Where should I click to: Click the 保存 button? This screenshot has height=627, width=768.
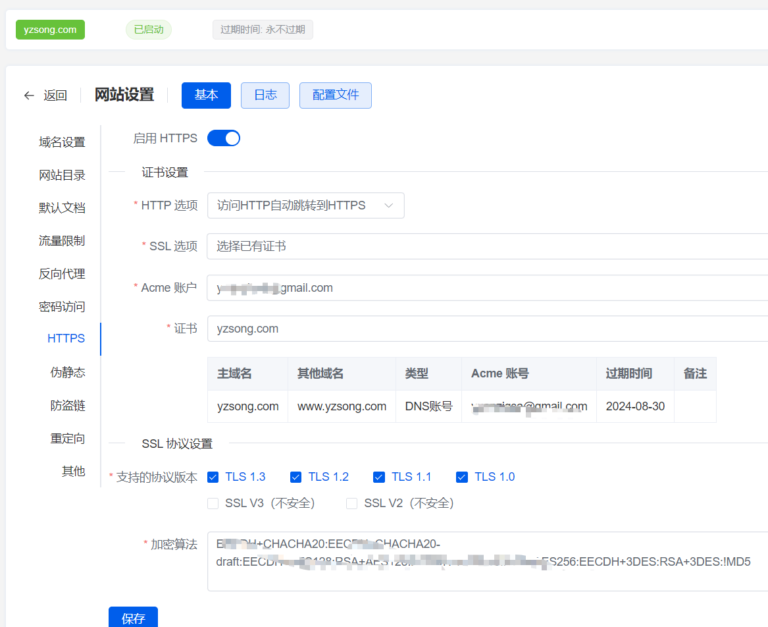(133, 618)
